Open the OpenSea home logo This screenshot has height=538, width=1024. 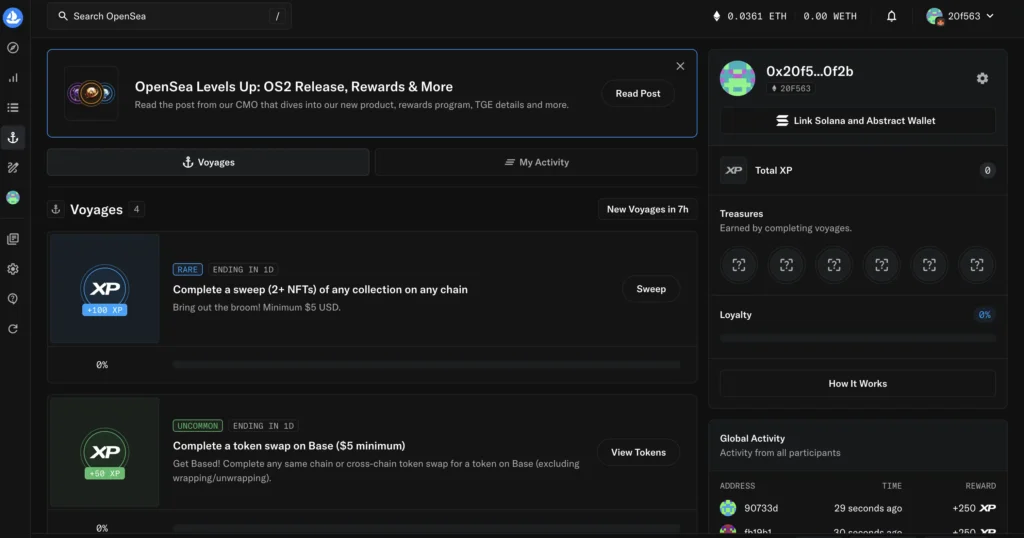tap(13, 17)
